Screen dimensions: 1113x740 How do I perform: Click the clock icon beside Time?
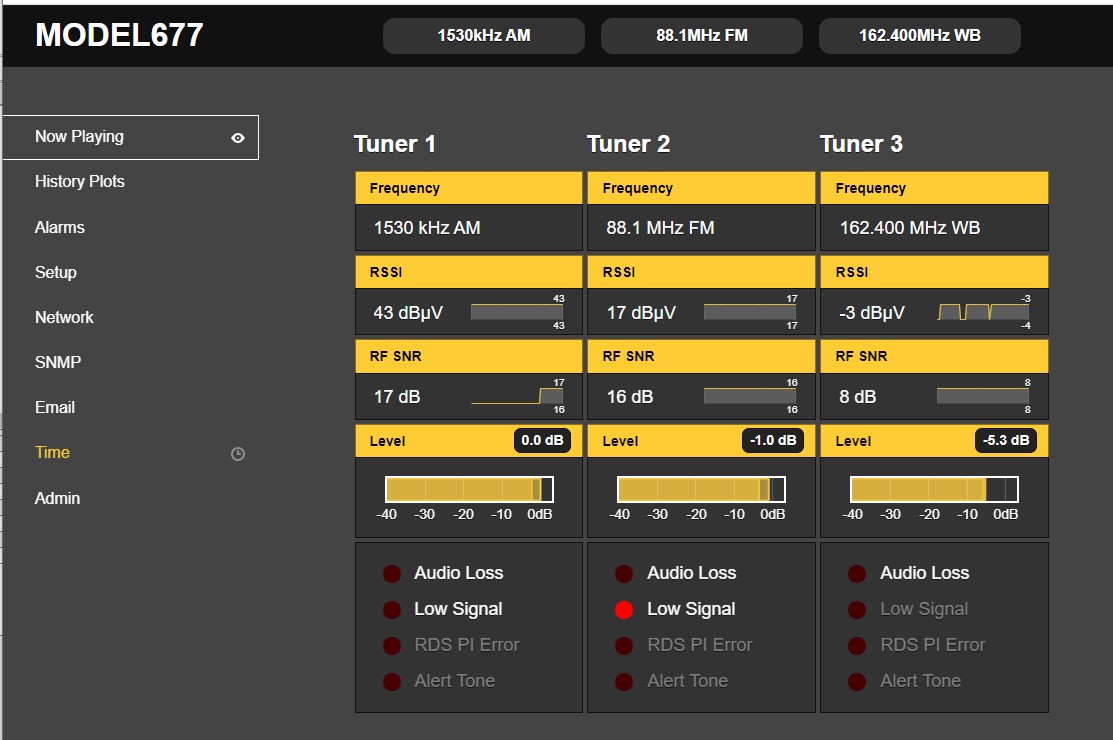pos(238,454)
